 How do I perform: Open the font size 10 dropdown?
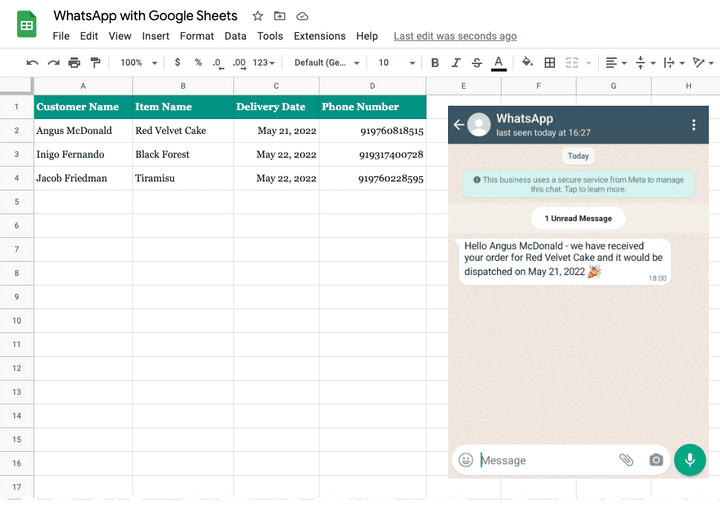(x=396, y=62)
